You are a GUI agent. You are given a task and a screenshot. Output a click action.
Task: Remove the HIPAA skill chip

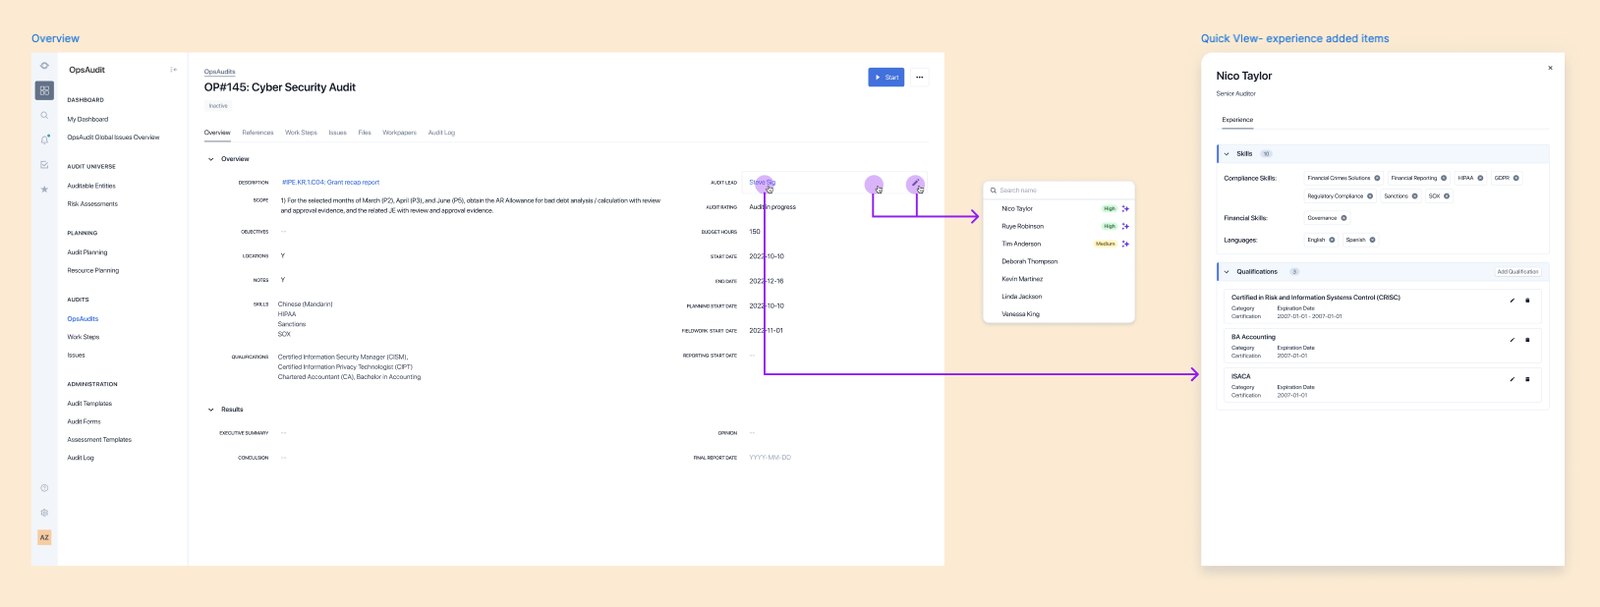click(x=1480, y=178)
